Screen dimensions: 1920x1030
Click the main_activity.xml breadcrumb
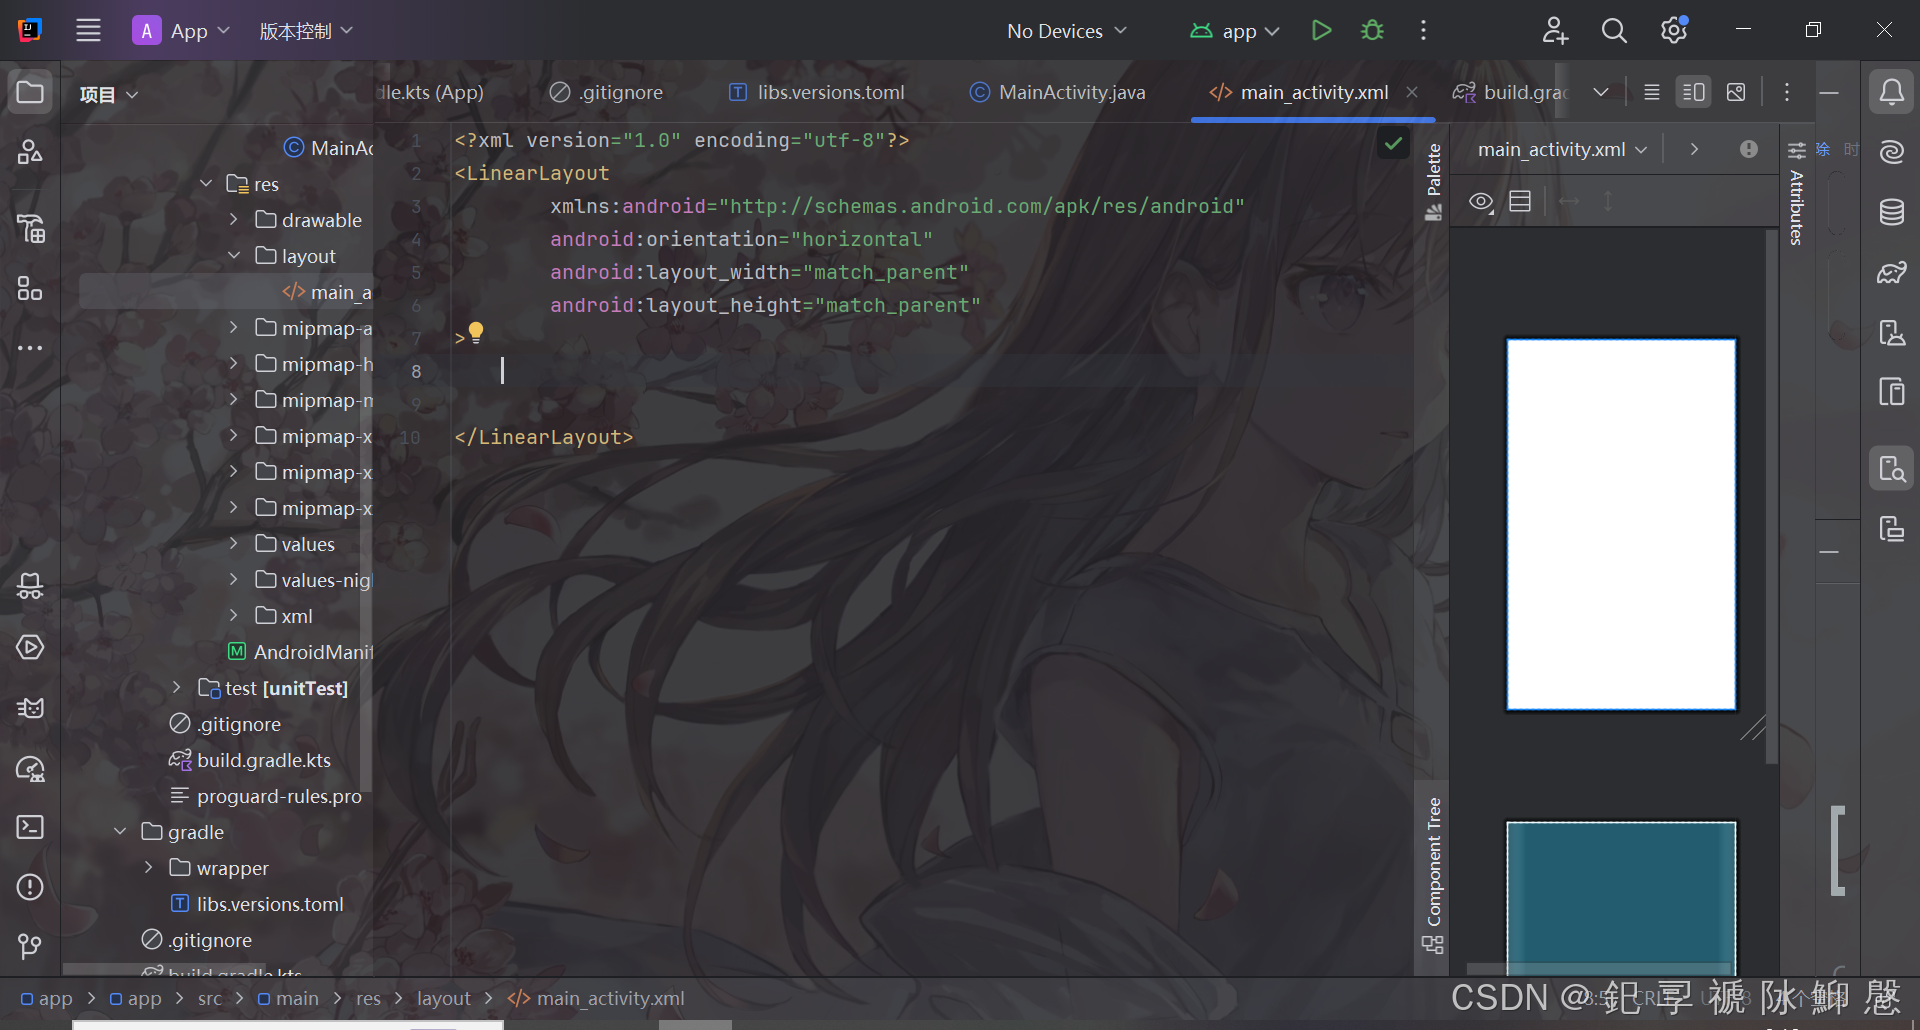coord(596,998)
